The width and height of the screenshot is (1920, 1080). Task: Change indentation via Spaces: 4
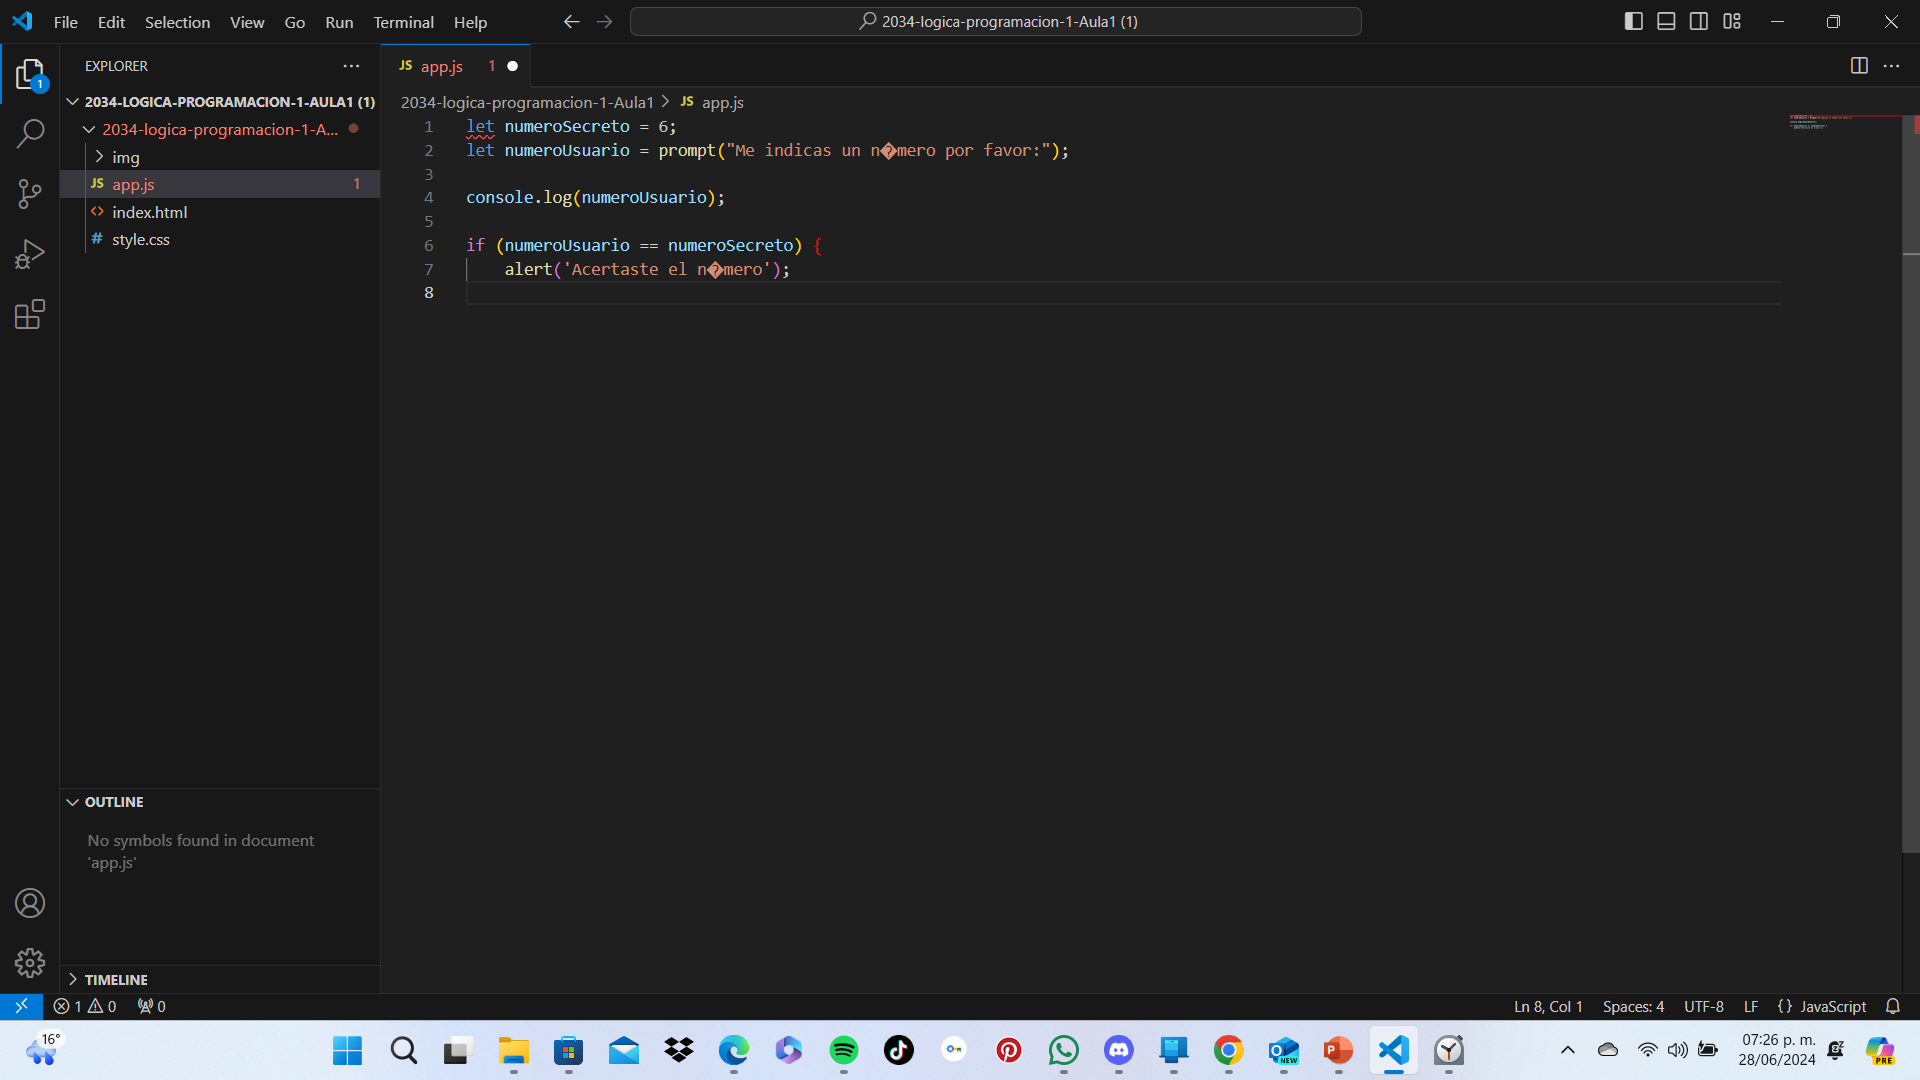tap(1633, 1006)
